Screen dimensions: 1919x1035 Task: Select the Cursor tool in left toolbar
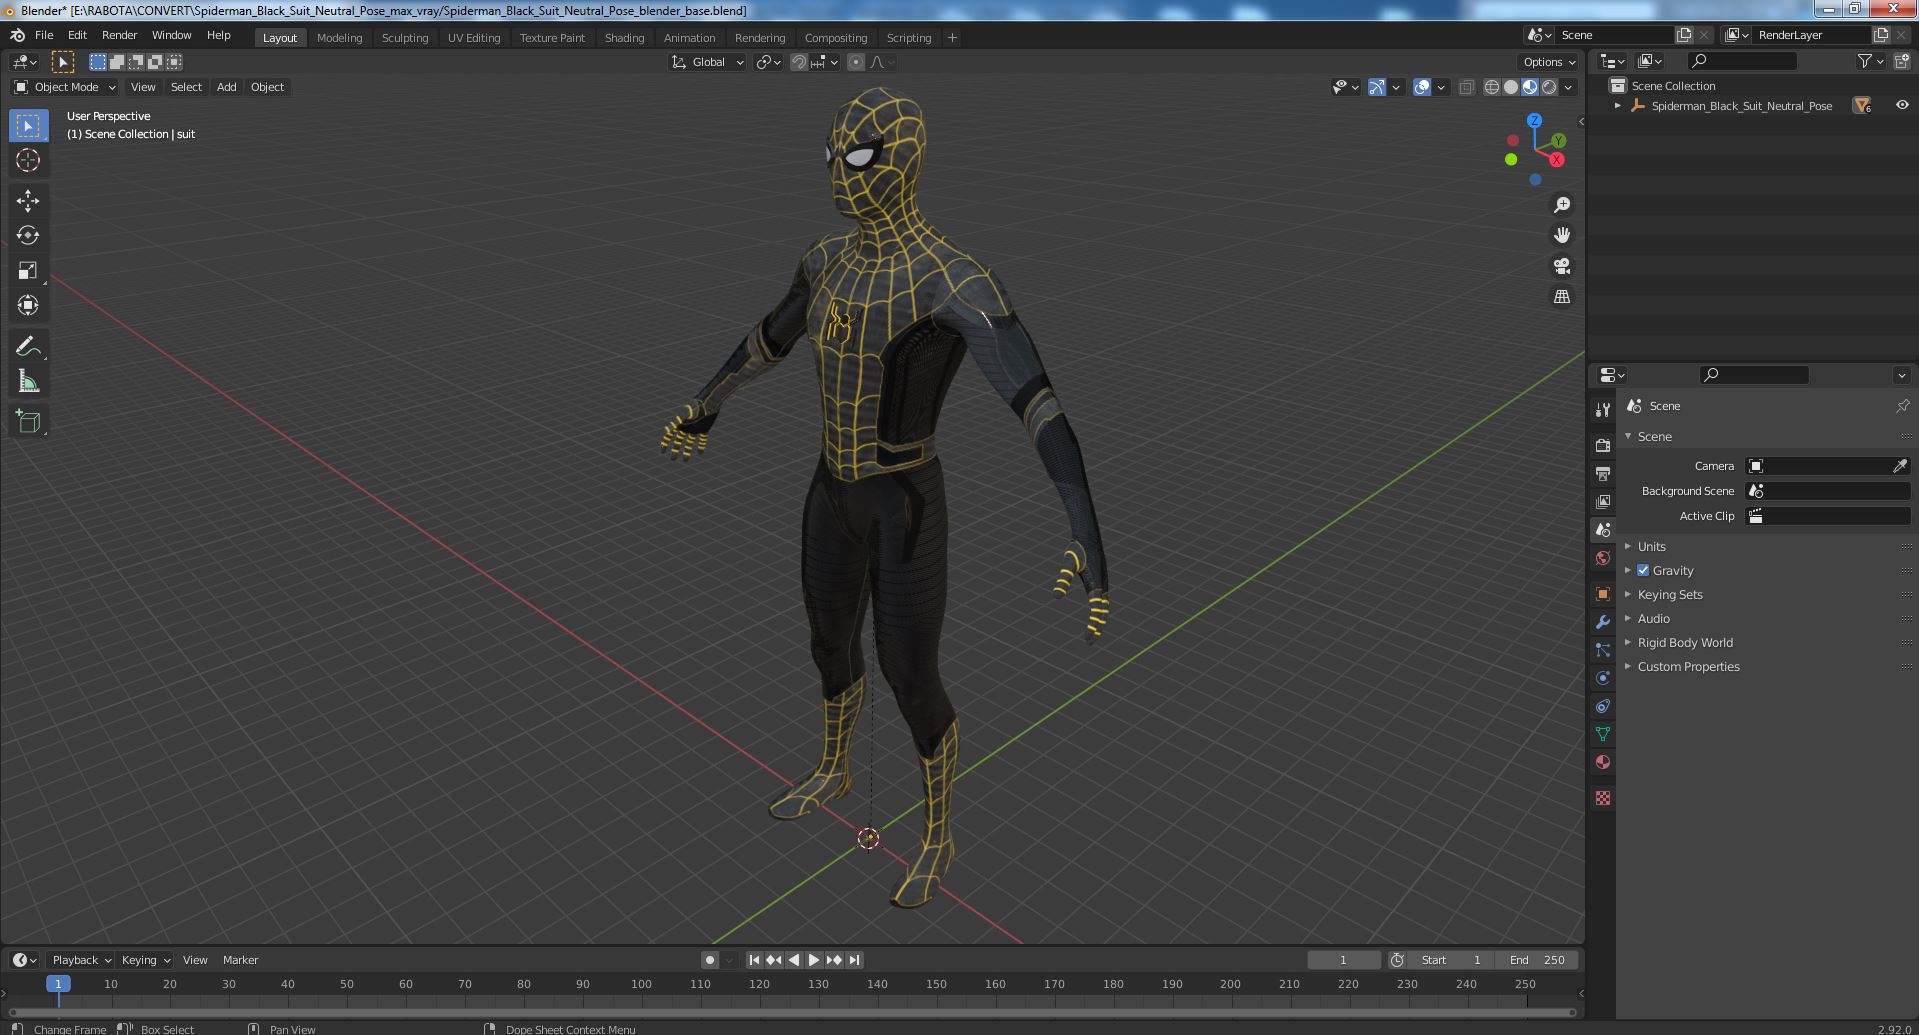point(28,160)
